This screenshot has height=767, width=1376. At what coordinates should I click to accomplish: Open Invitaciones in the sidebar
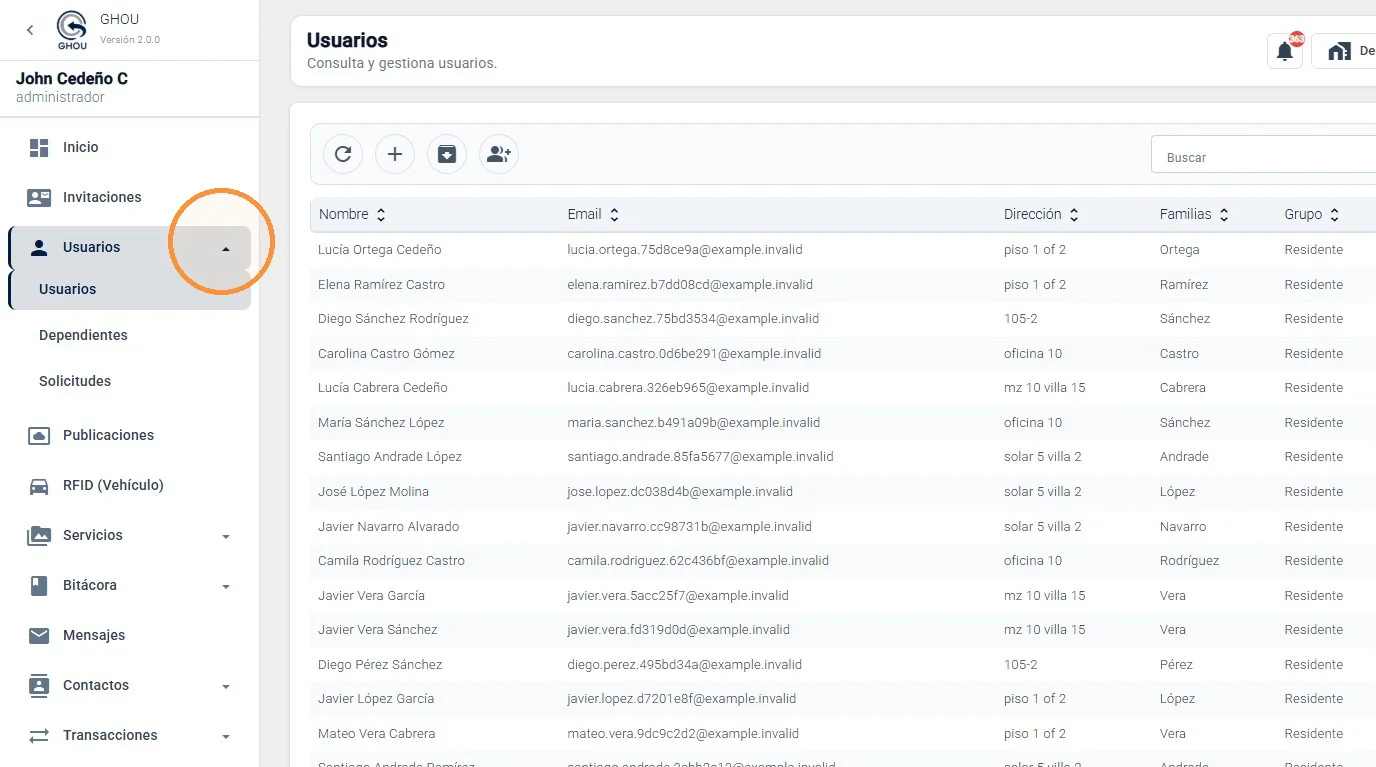[x=129, y=197]
